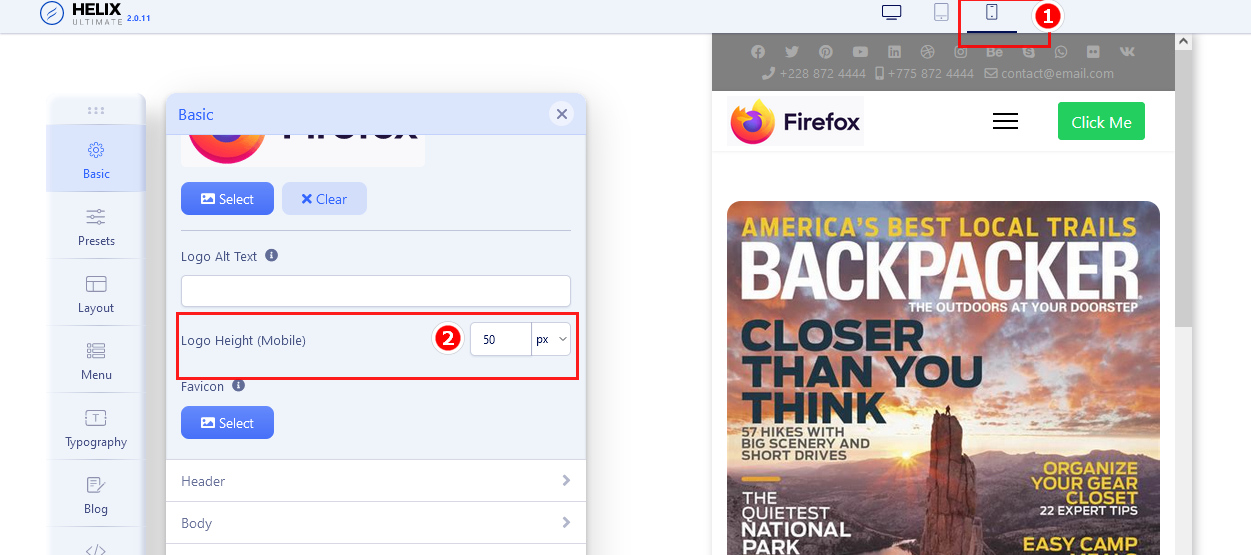1251x555 pixels.
Task: Select the mobile phone preview icon
Action: (992, 13)
